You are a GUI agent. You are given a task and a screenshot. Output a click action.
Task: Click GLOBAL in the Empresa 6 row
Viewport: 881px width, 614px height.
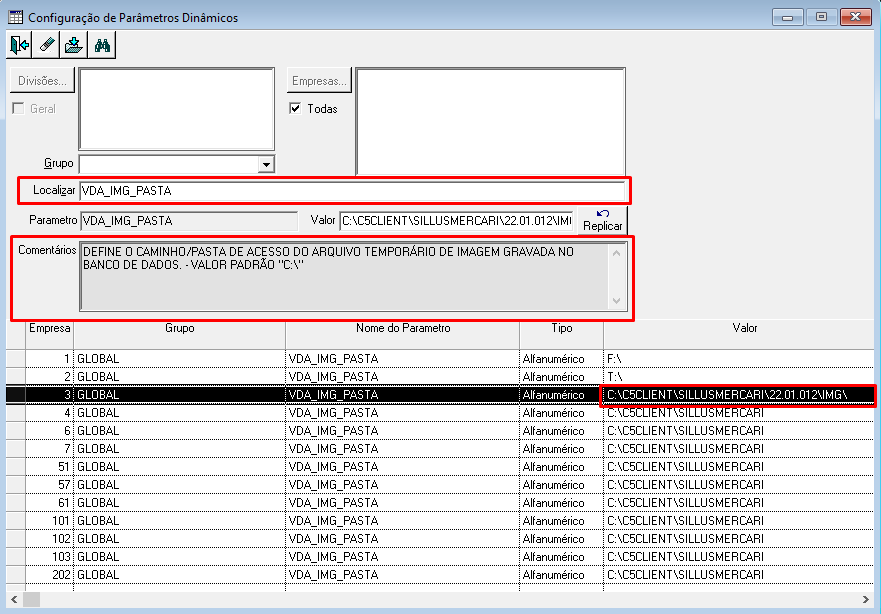(x=179, y=431)
